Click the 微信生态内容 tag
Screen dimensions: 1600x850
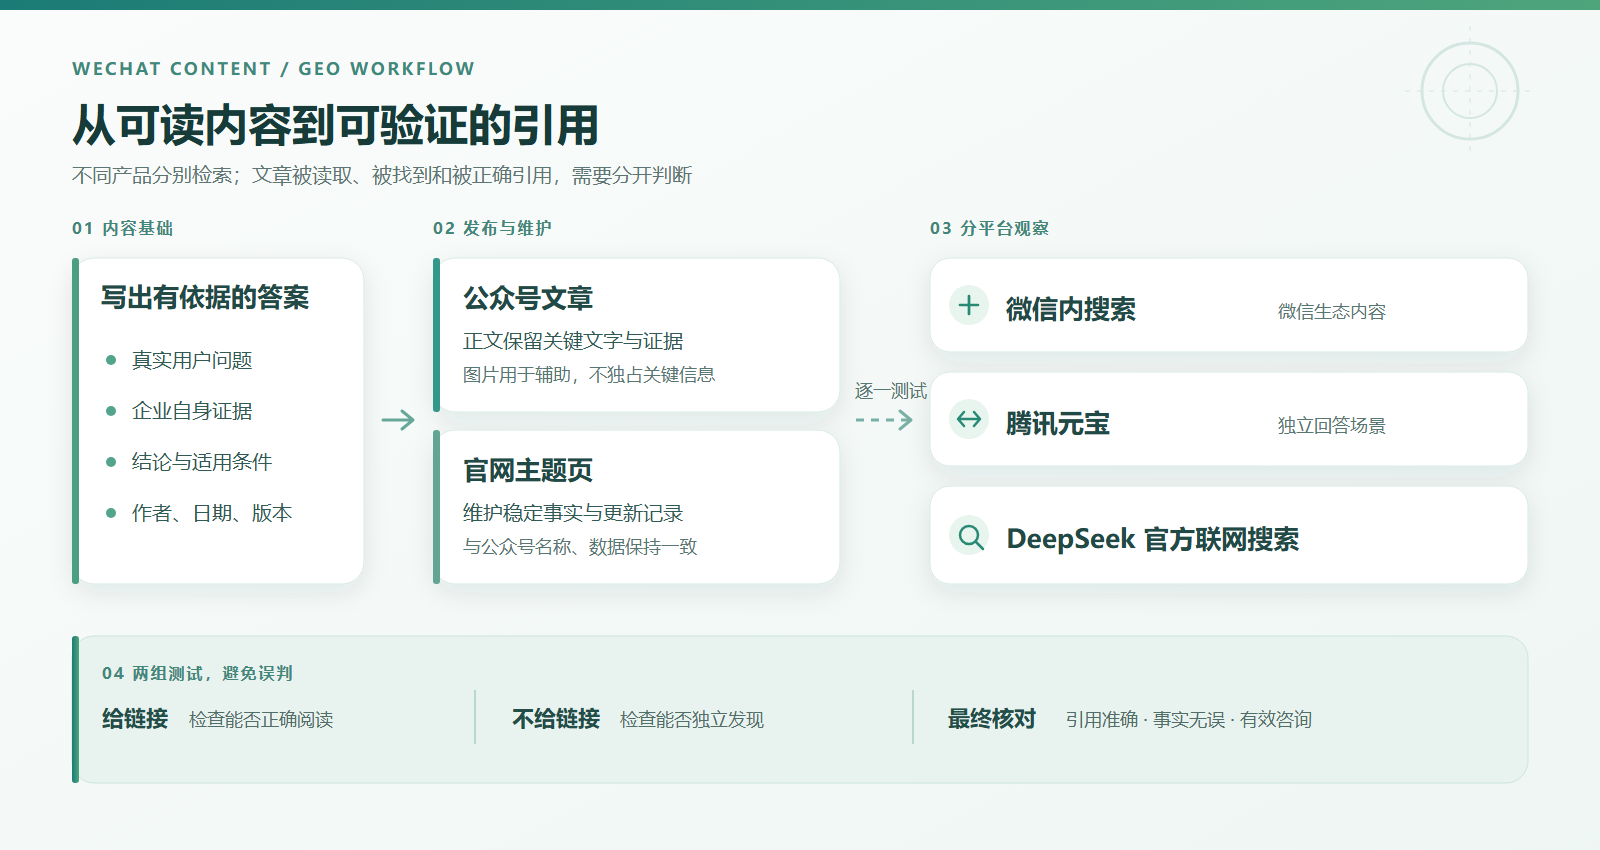(1332, 312)
